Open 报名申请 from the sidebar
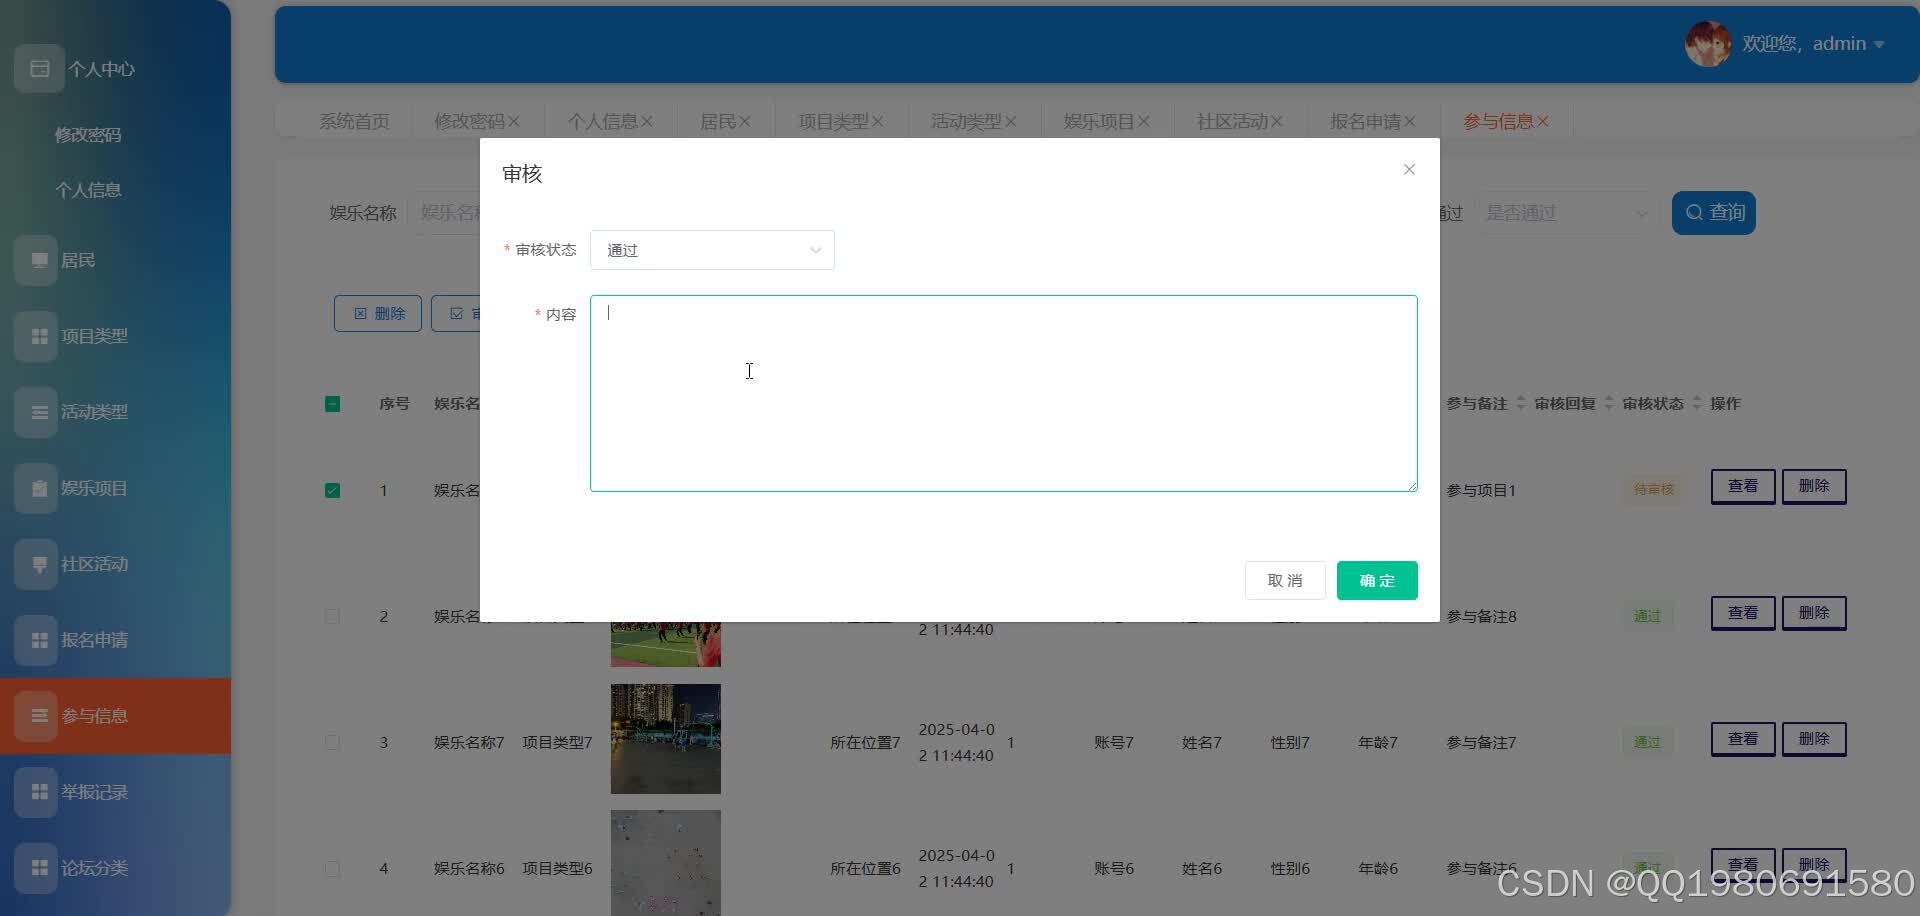1920x916 pixels. click(95, 640)
